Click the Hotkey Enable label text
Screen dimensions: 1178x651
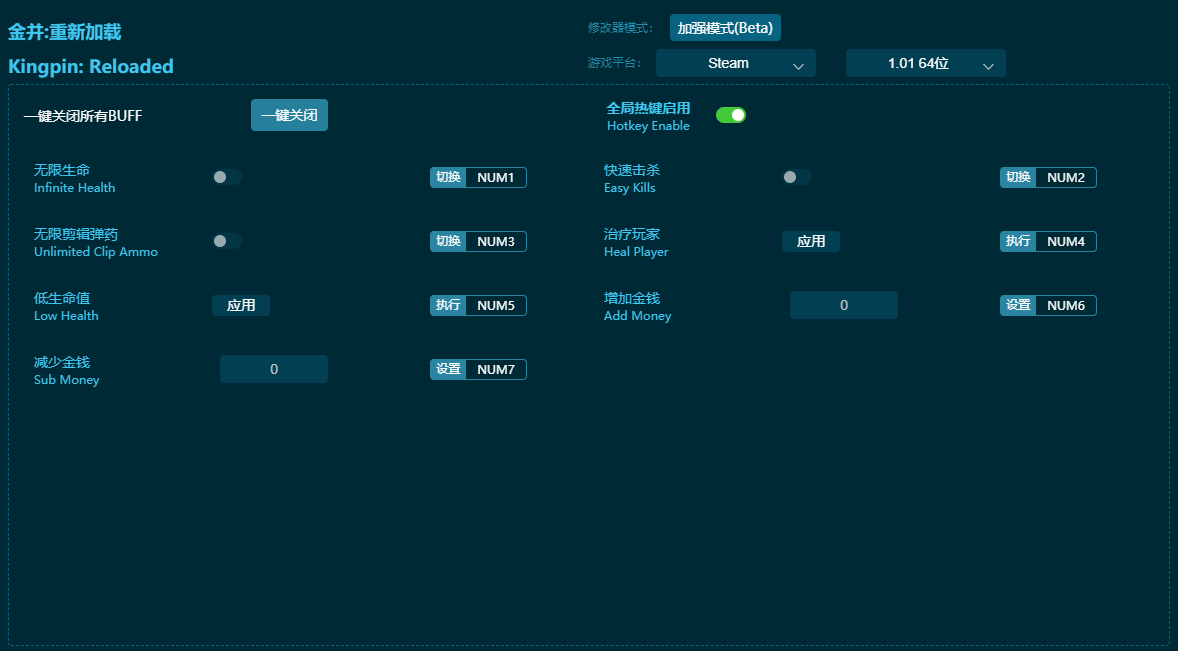(648, 125)
